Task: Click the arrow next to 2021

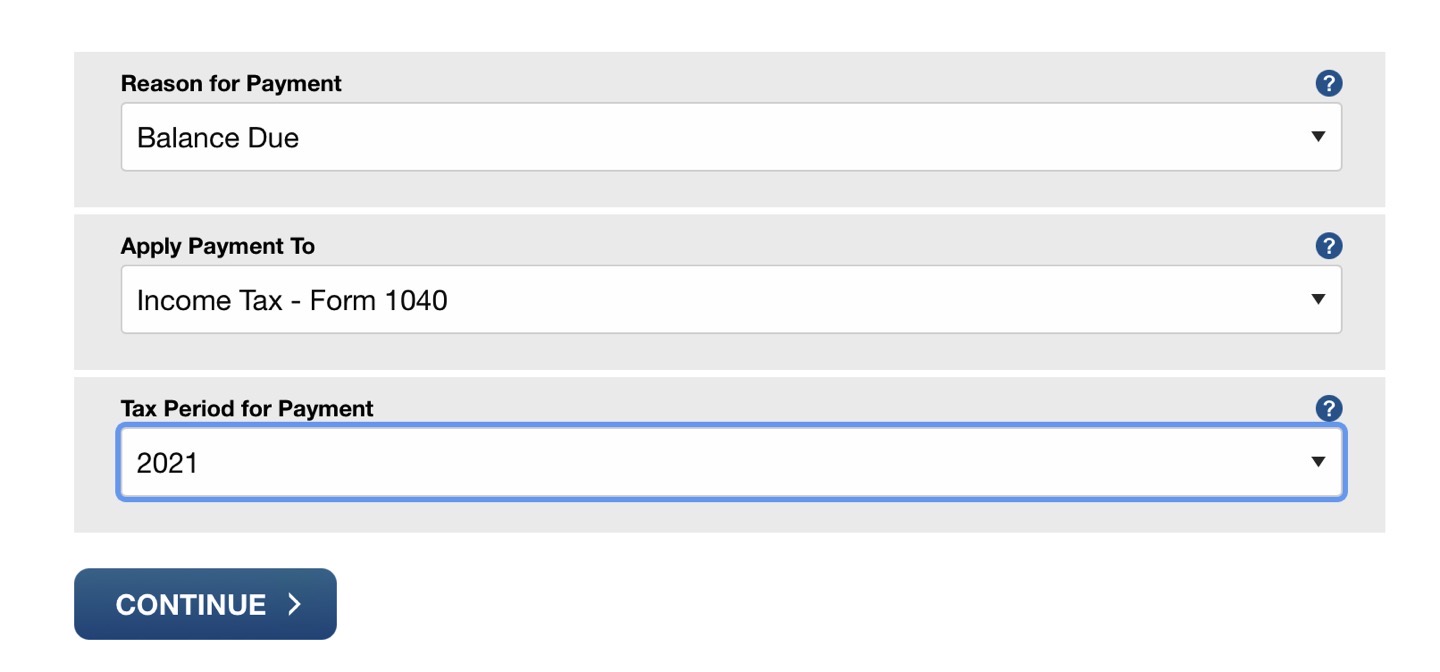Action: point(1318,461)
